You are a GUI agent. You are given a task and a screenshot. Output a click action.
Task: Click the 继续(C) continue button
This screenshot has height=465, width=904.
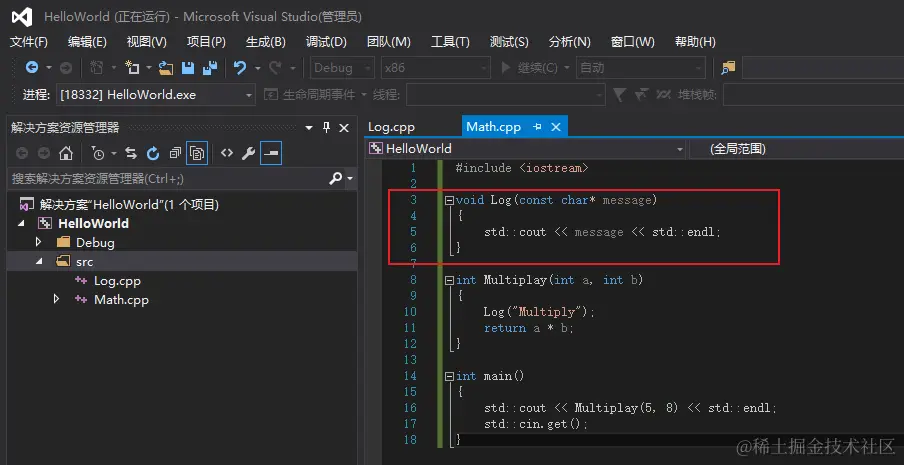pyautogui.click(x=529, y=68)
